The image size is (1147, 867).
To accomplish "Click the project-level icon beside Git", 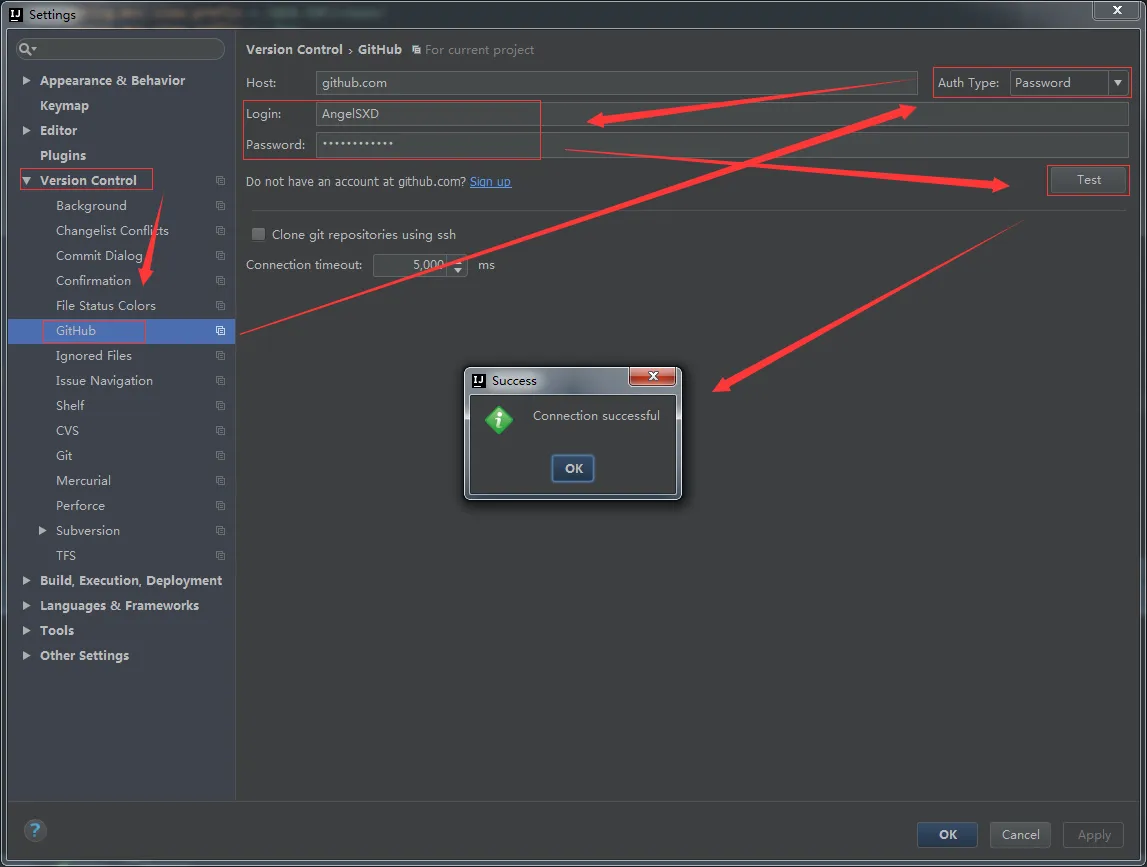I will pos(220,456).
